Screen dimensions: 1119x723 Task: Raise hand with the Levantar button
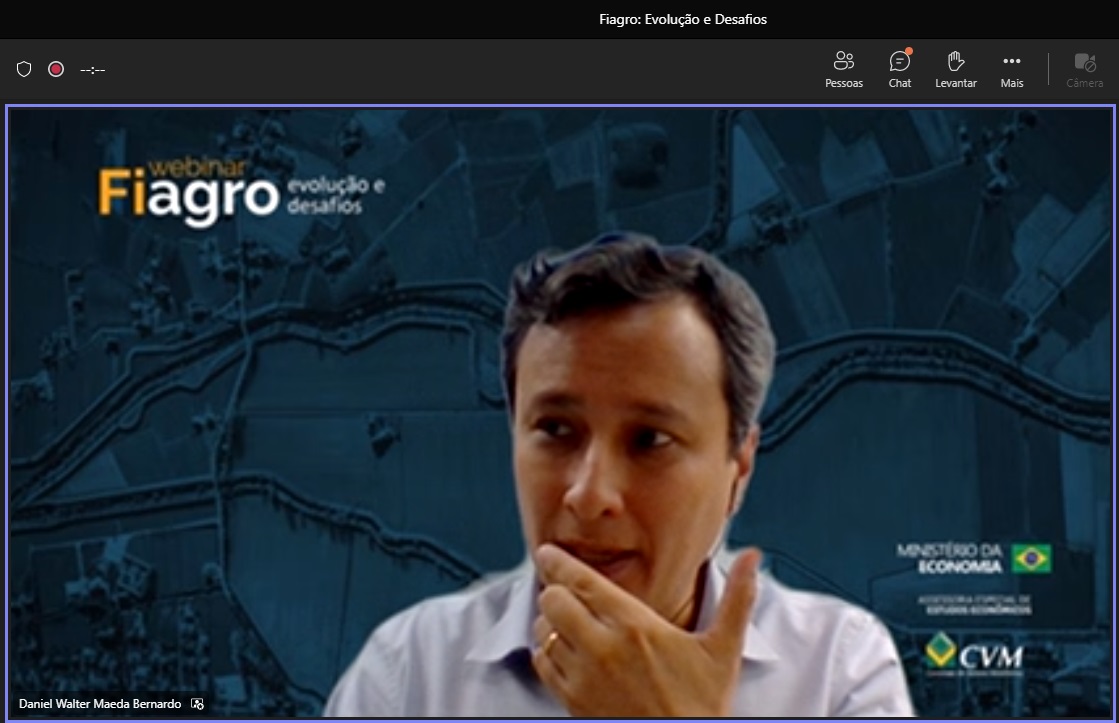tap(956, 69)
